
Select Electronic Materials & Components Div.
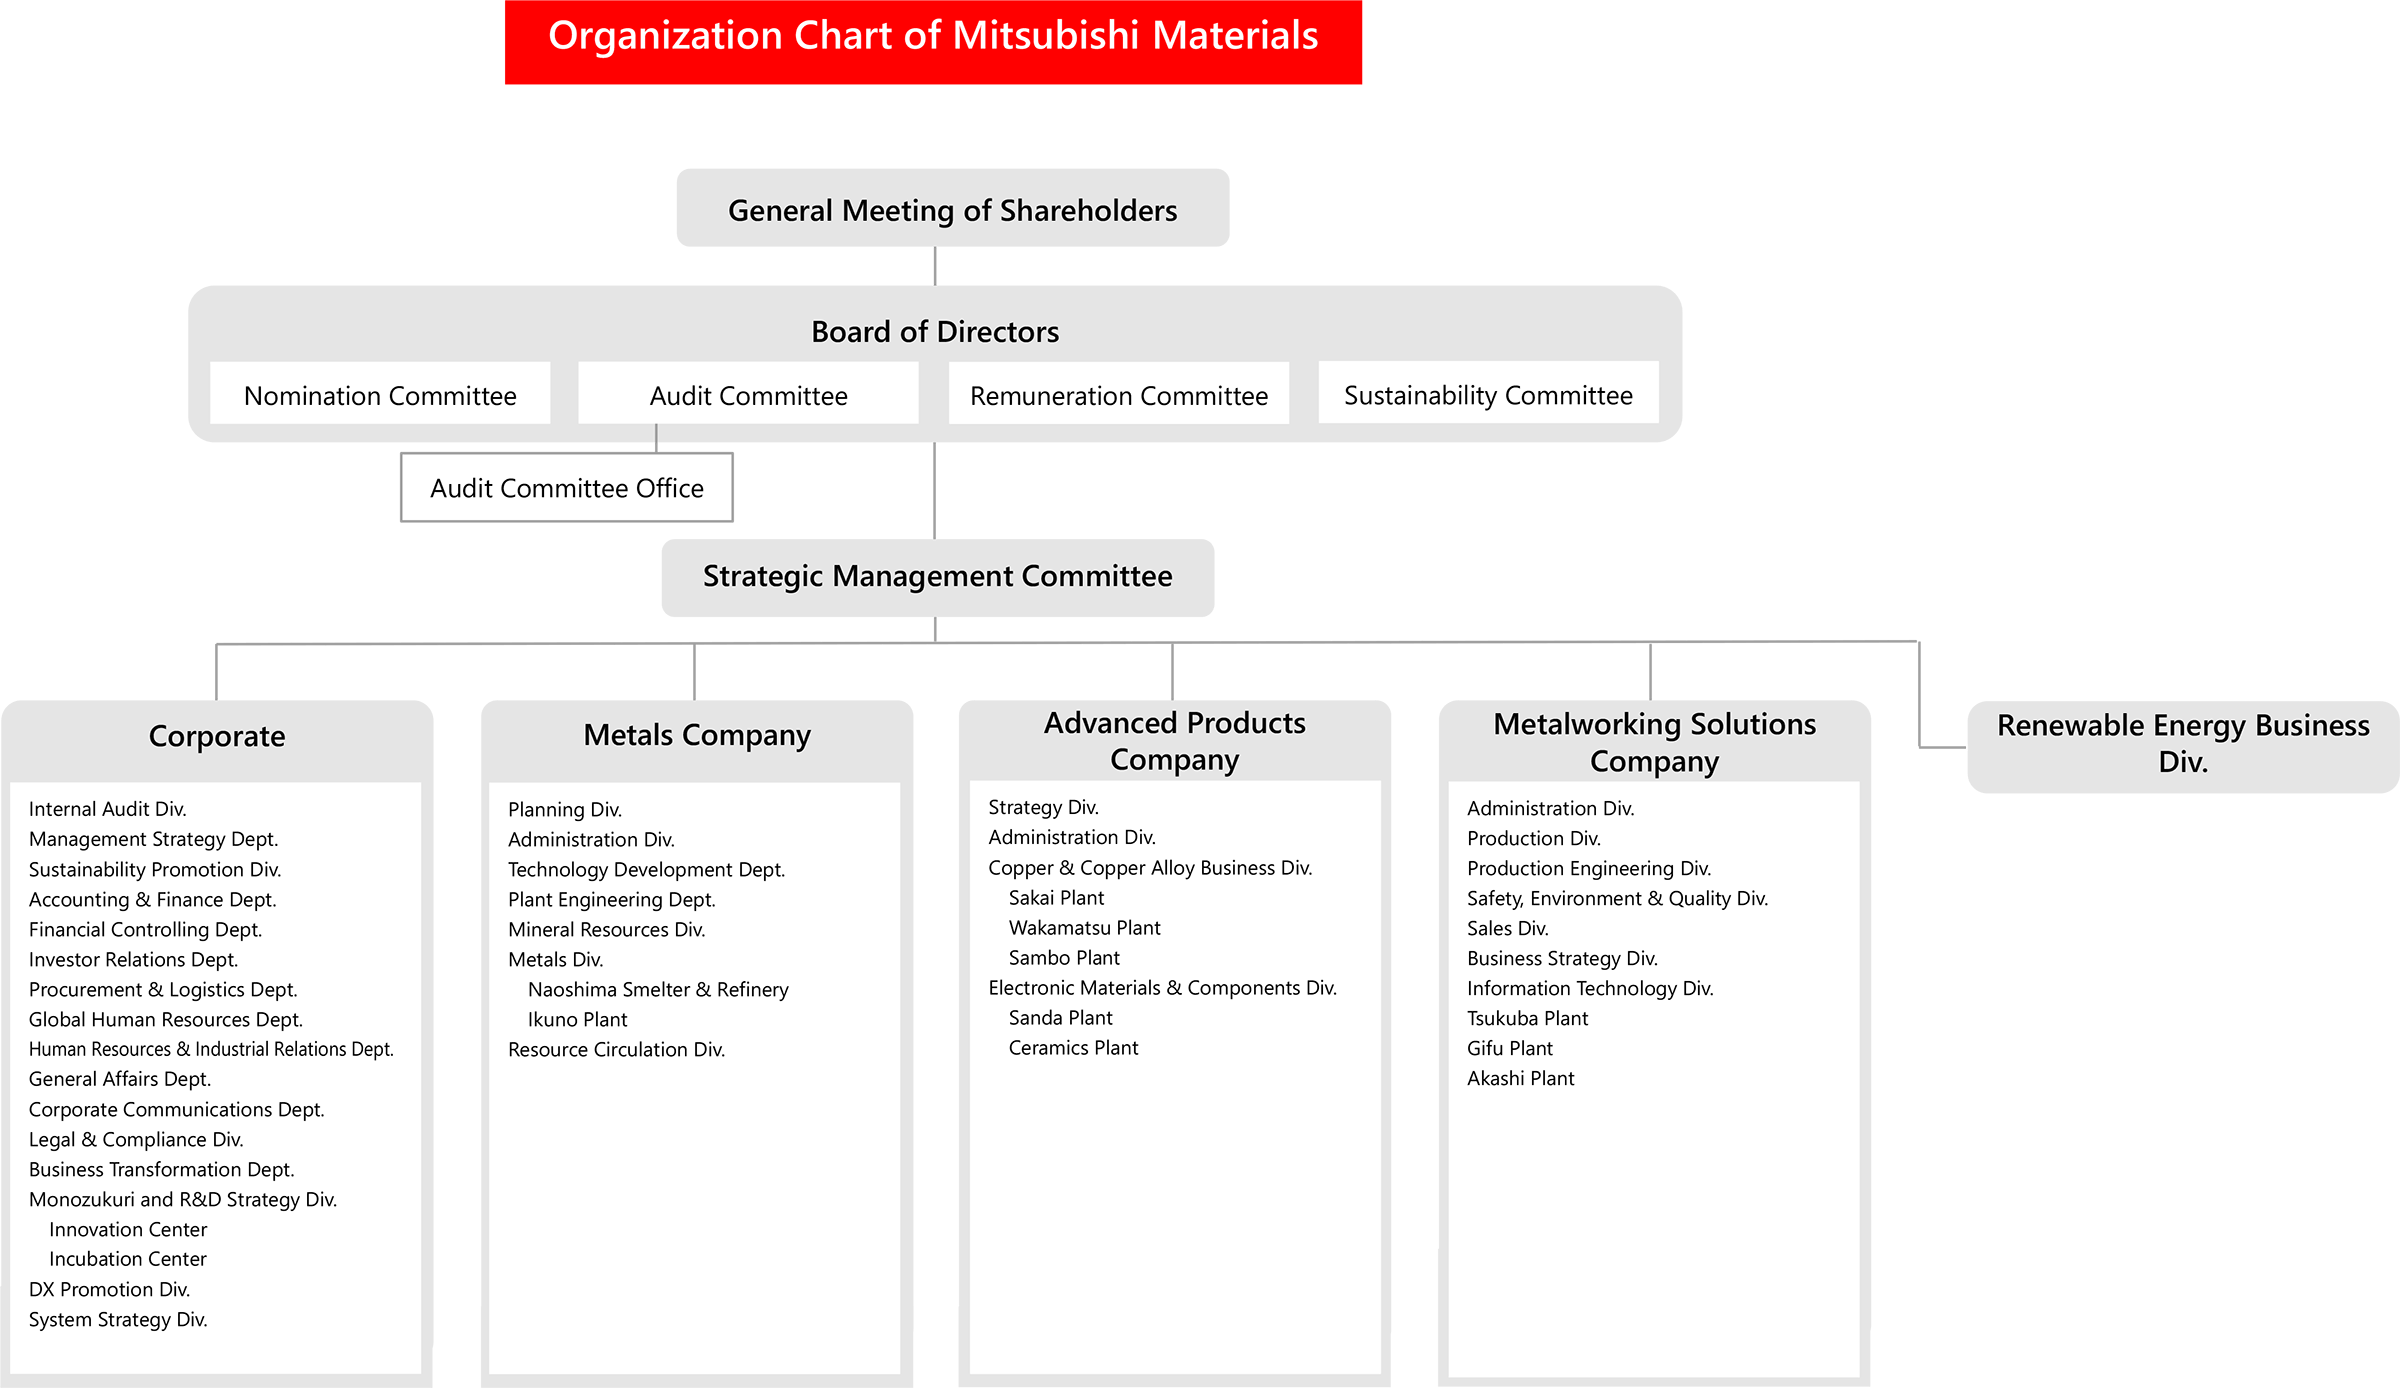tap(1163, 987)
